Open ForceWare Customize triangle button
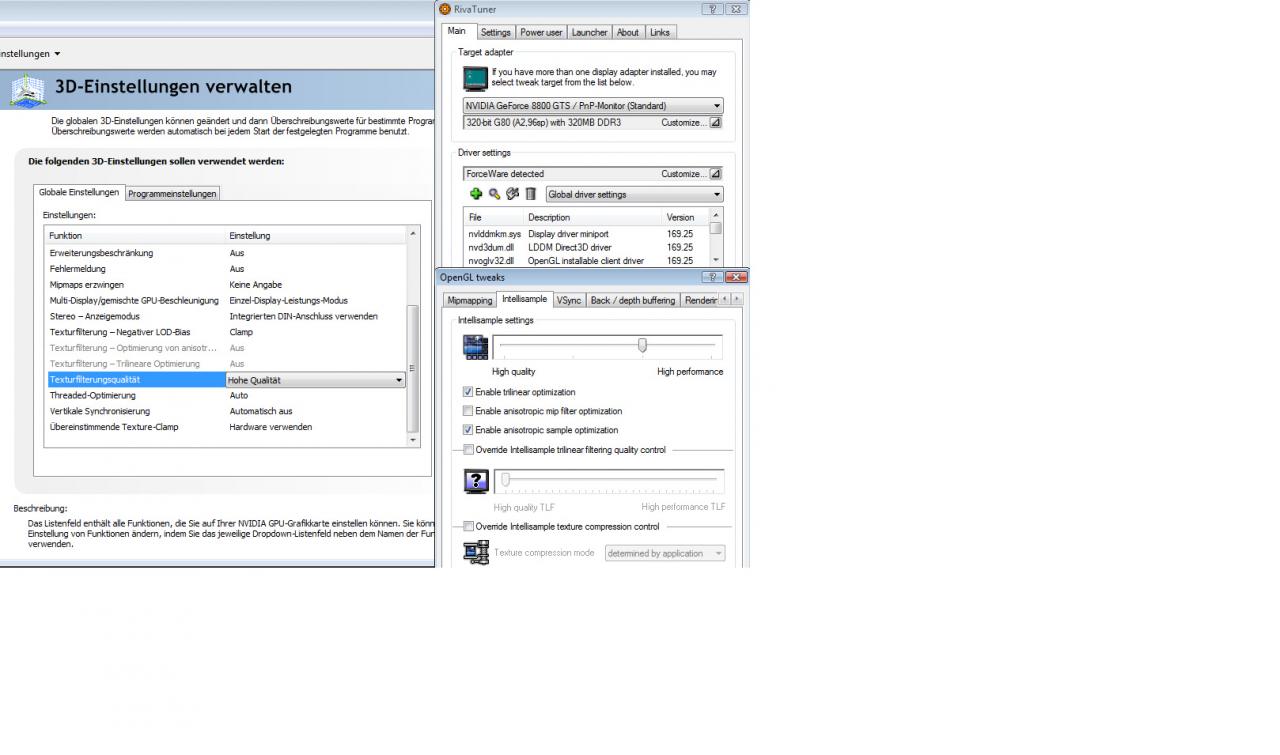The height and width of the screenshot is (755, 1280). (715, 174)
